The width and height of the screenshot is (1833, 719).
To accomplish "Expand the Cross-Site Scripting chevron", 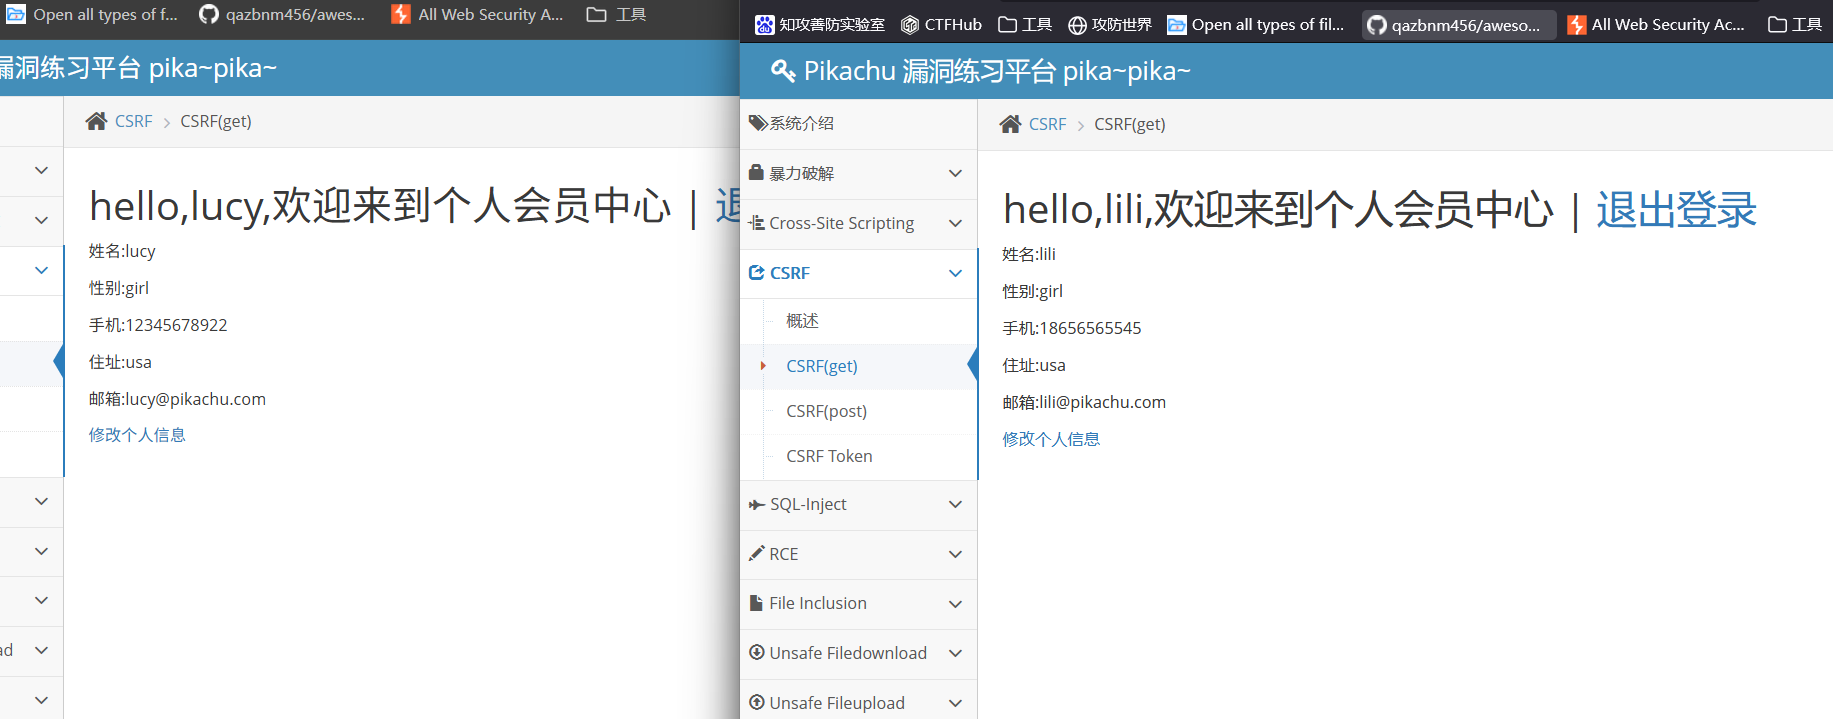I will point(955,223).
